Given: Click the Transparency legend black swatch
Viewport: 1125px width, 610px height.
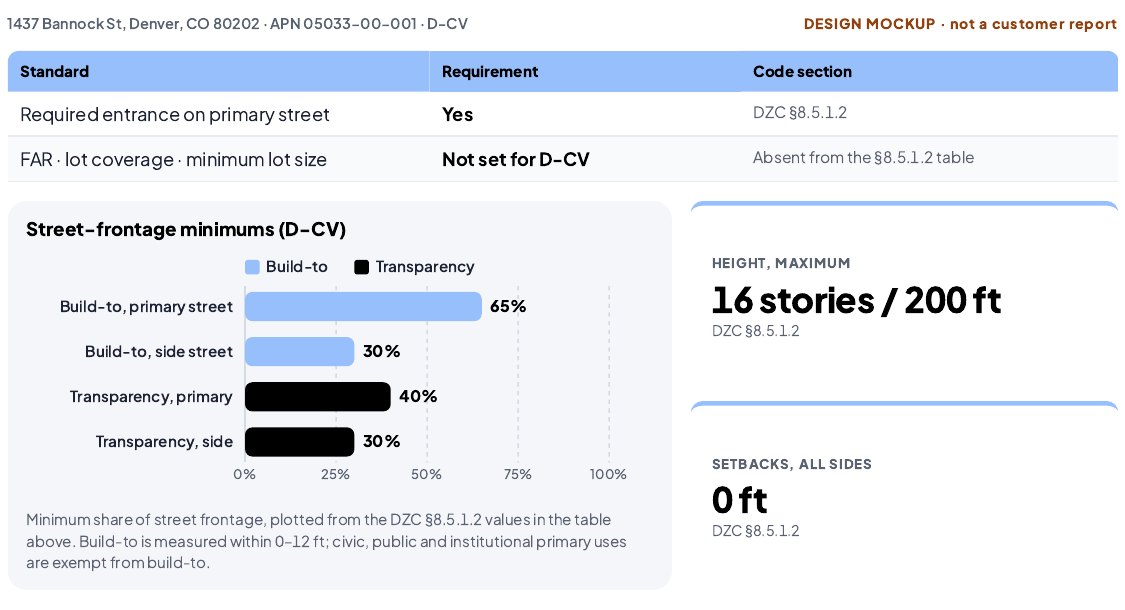Looking at the screenshot, I should [362, 267].
